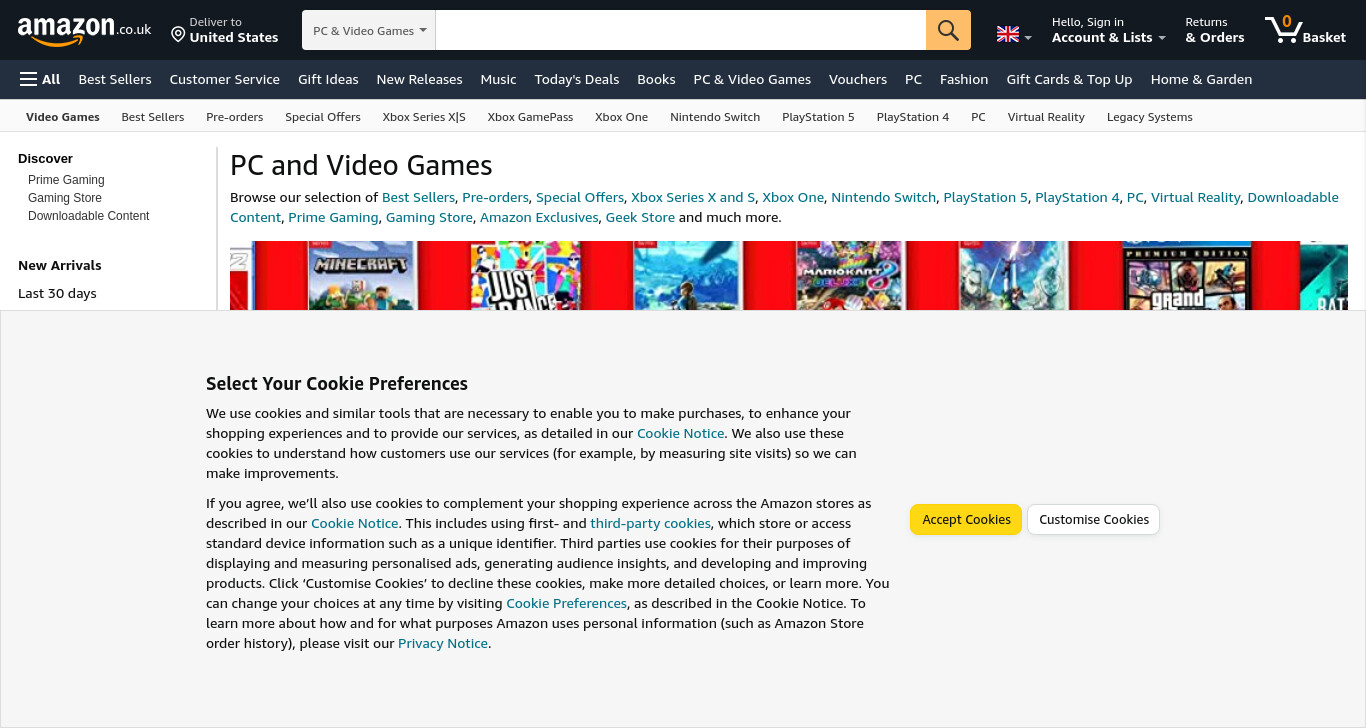Go to Best Sellers in the dark navigation bar
The width and height of the screenshot is (1366, 728).
click(x=115, y=79)
